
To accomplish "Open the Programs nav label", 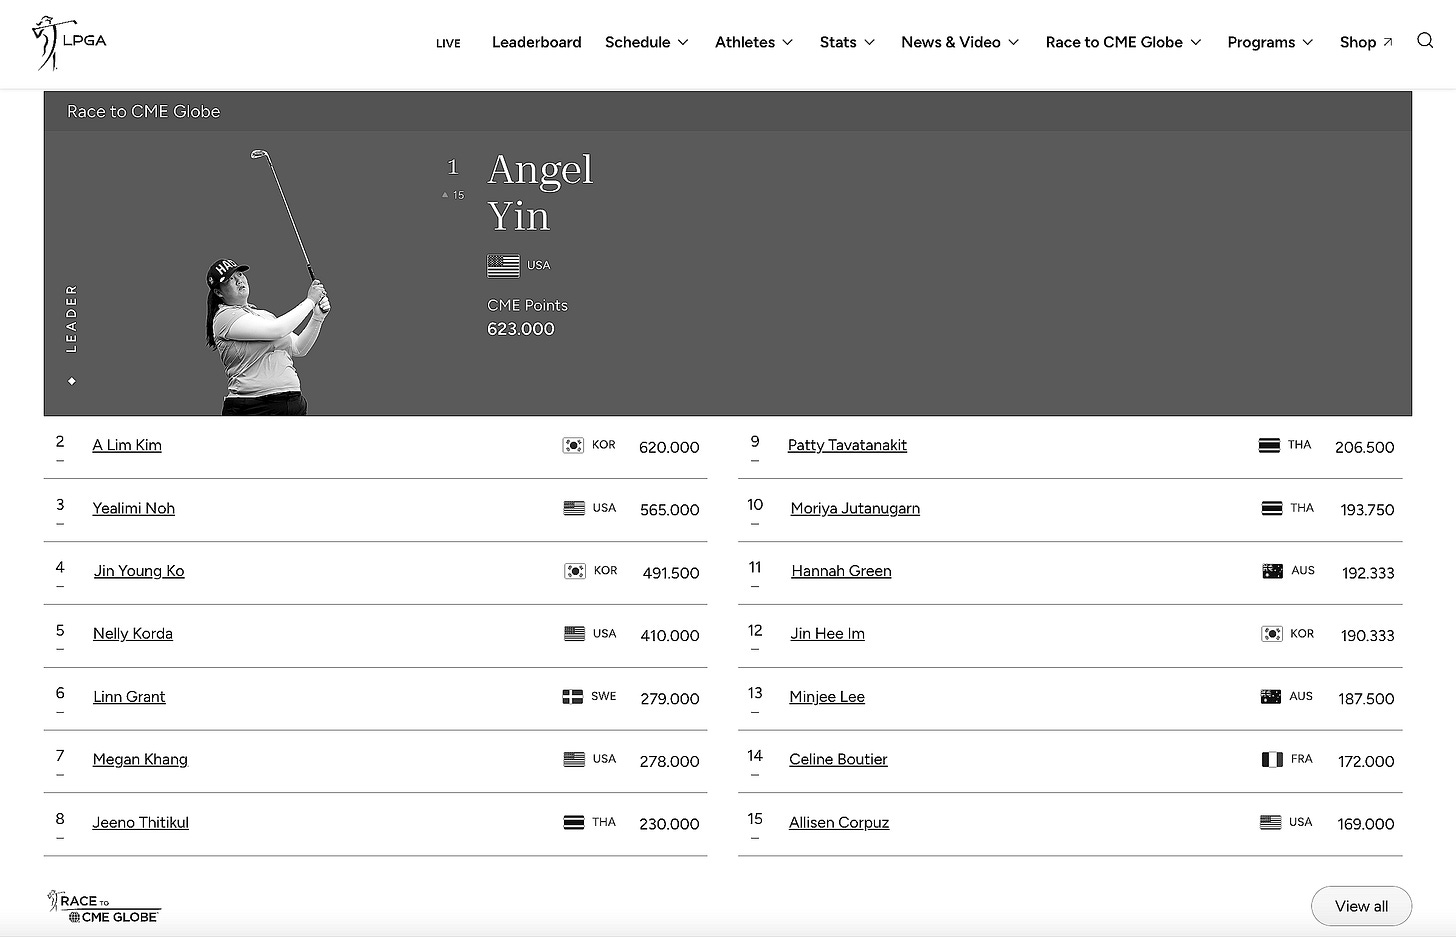I will pyautogui.click(x=1261, y=42).
